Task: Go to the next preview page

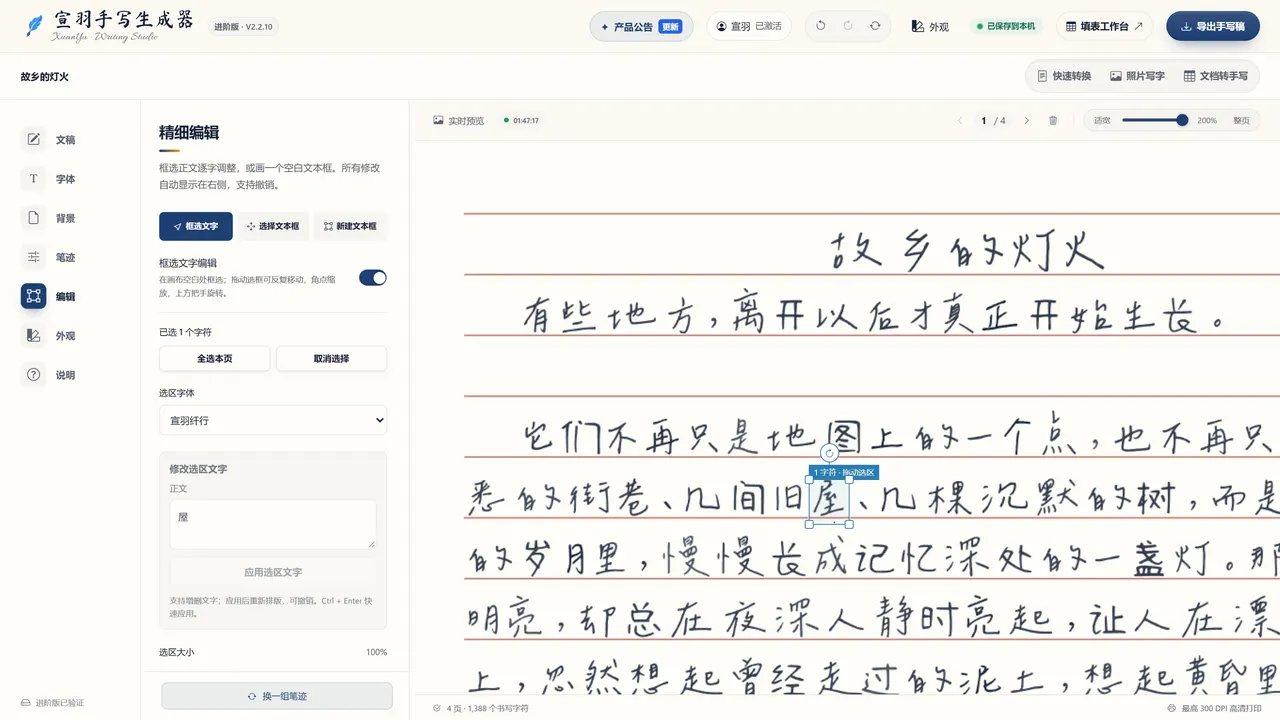Action: click(x=1026, y=121)
